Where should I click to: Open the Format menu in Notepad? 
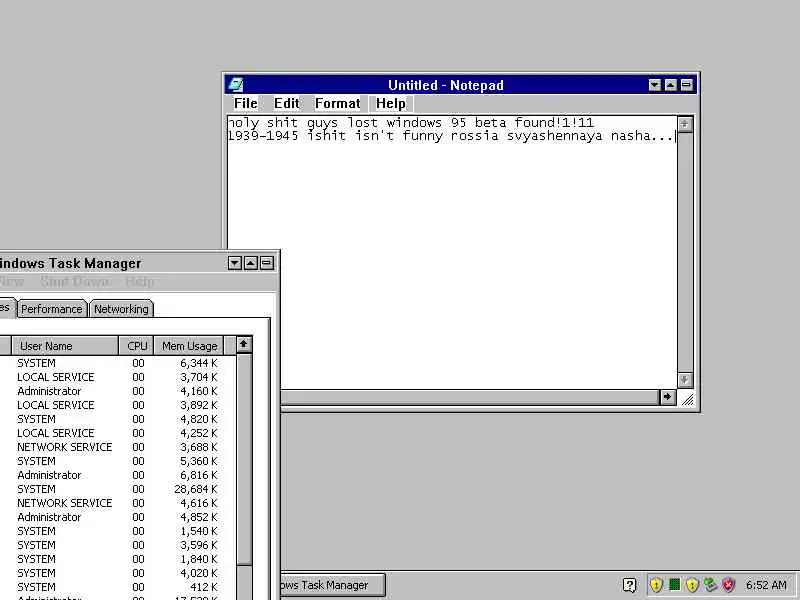(x=337, y=104)
